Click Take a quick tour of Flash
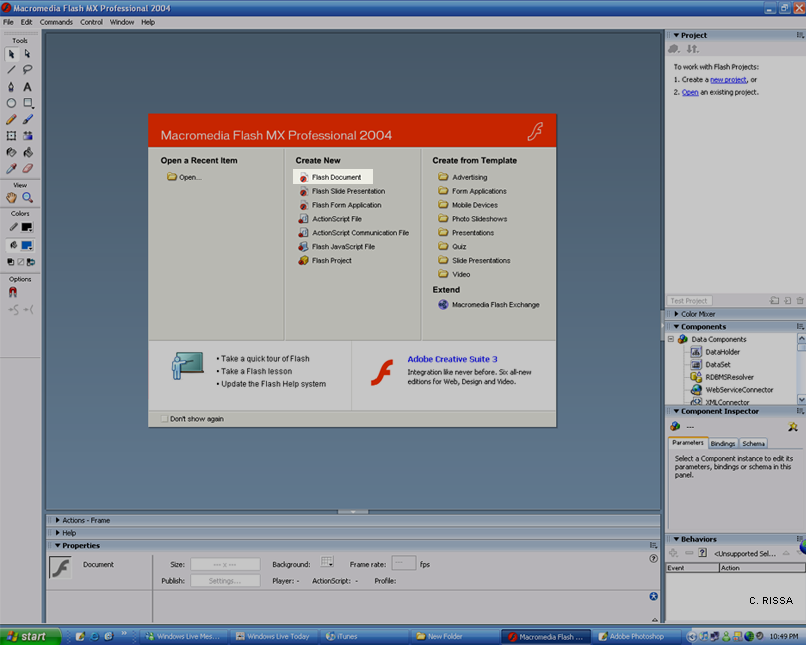The height and width of the screenshot is (645, 806). 265,359
